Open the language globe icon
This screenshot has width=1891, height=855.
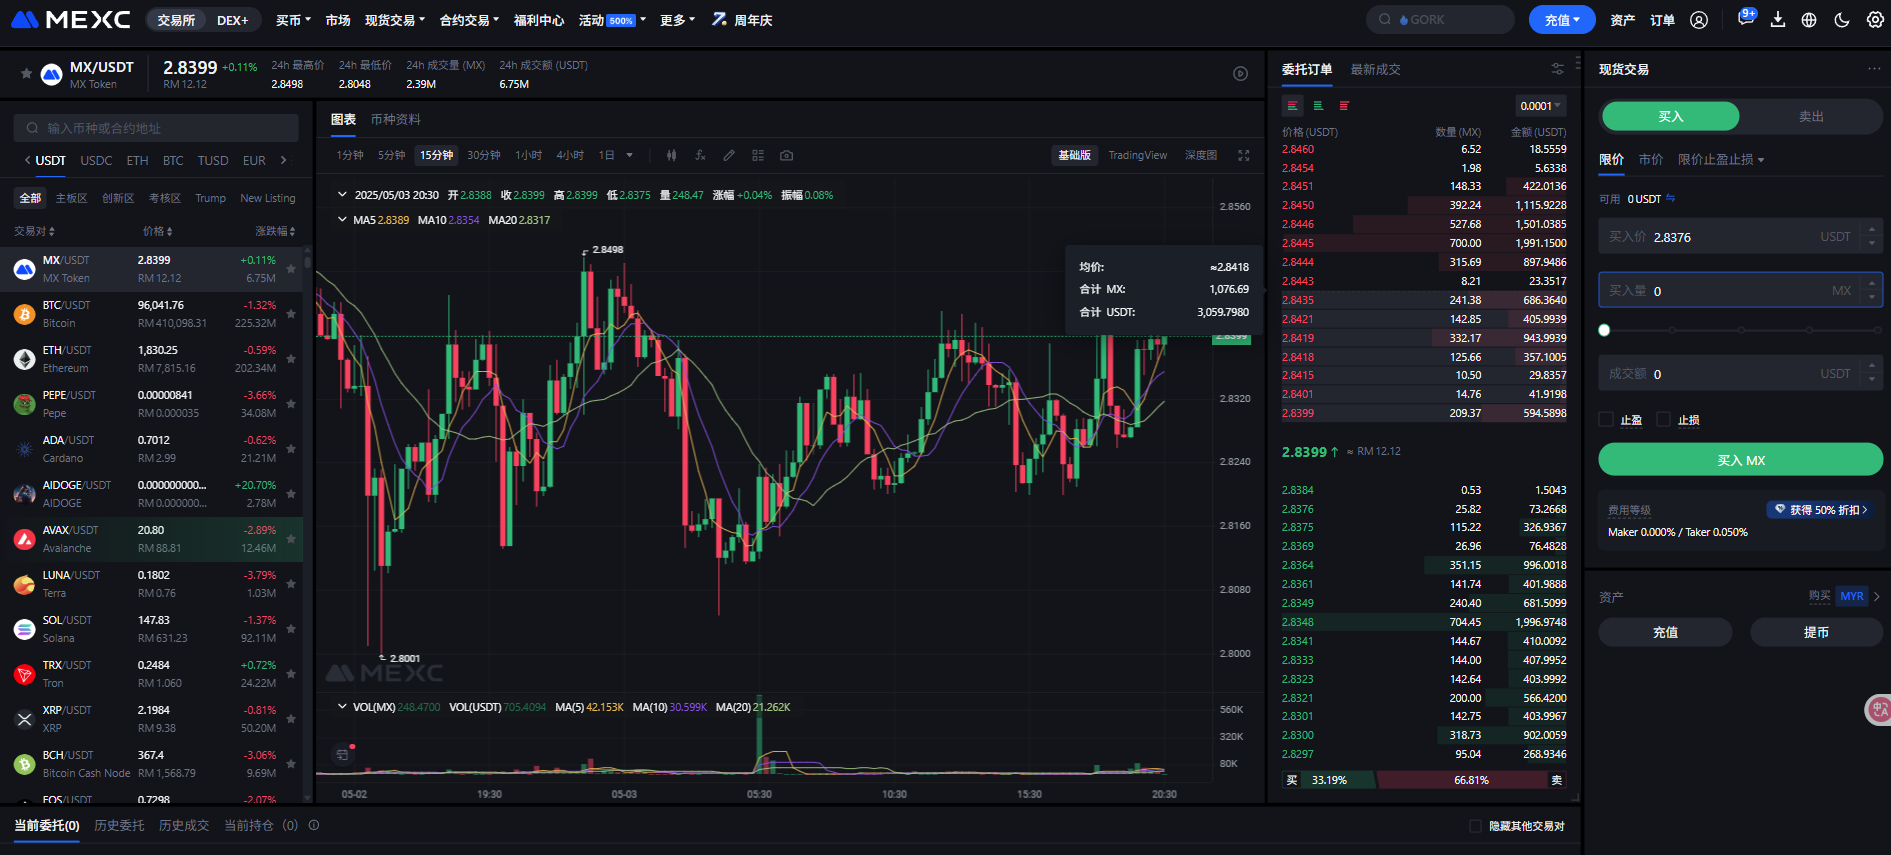coord(1809,20)
